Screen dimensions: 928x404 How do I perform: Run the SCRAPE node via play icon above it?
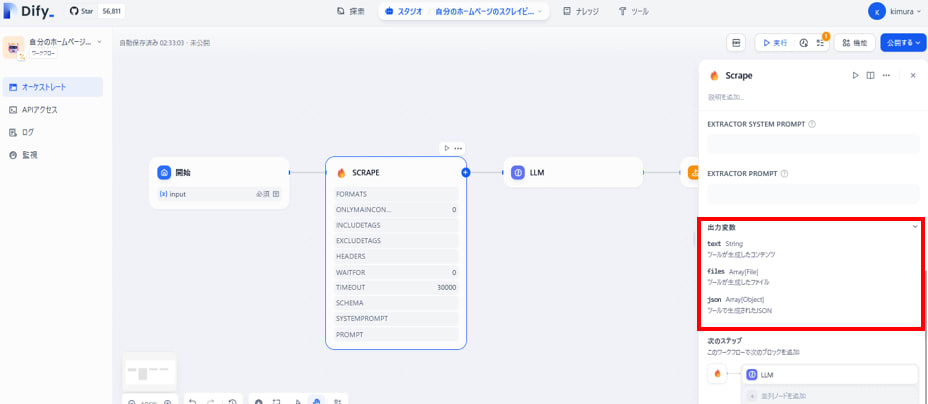pyautogui.click(x=447, y=148)
